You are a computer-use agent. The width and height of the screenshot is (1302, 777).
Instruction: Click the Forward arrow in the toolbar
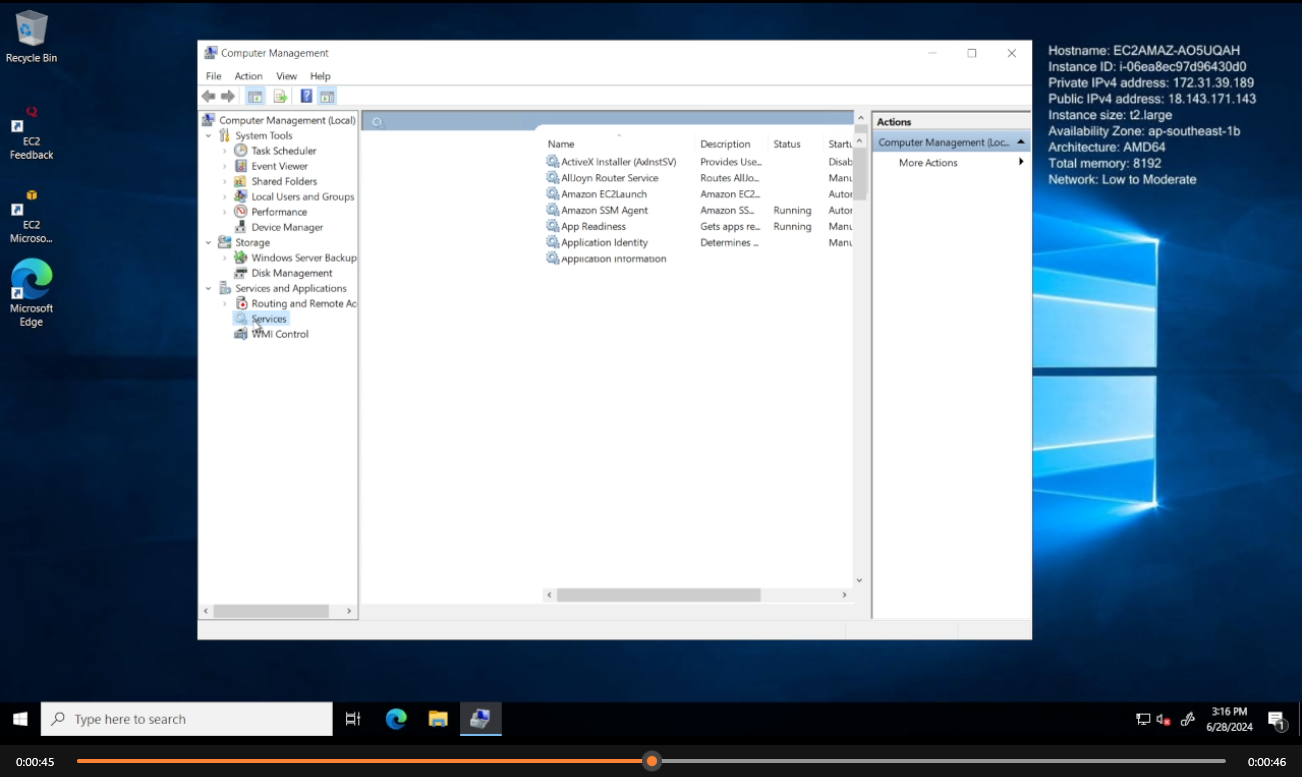point(228,96)
